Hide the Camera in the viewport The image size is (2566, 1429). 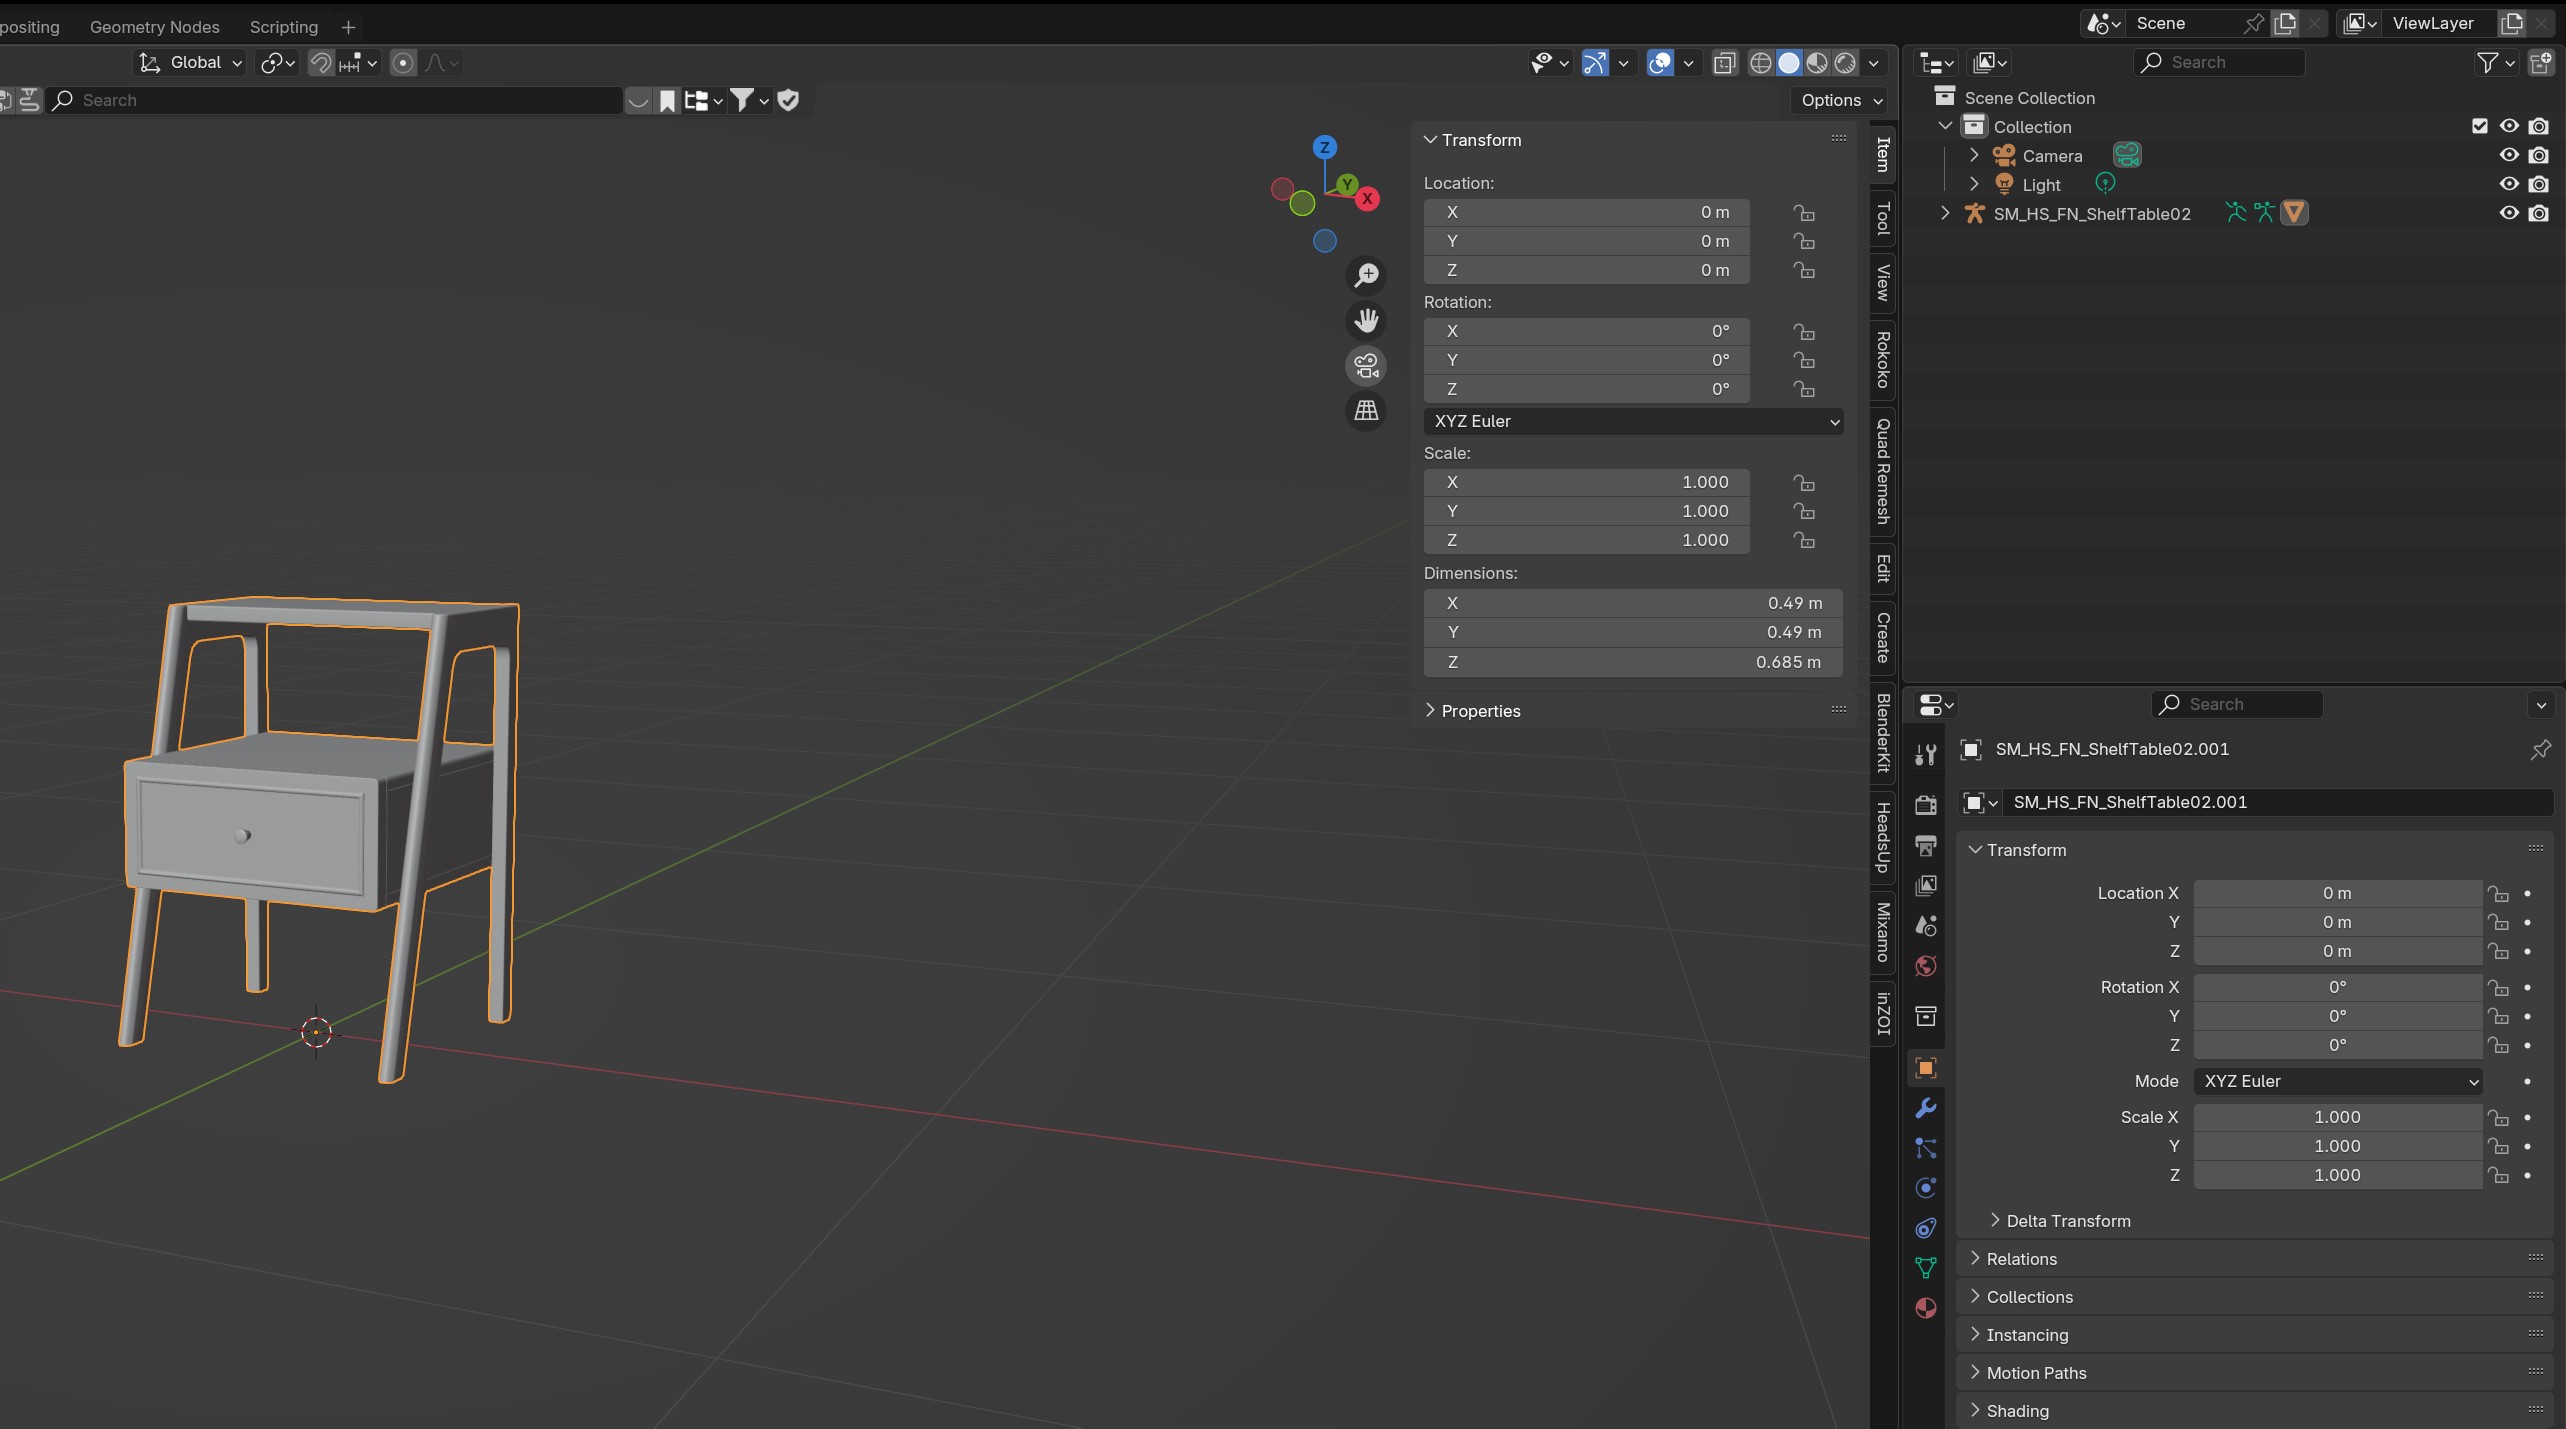pos(2509,155)
